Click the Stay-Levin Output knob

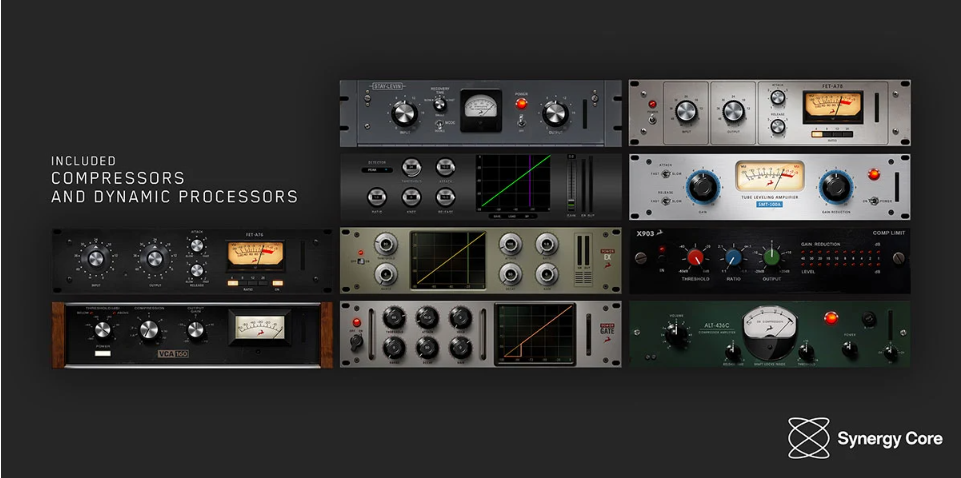pyautogui.click(x=554, y=113)
